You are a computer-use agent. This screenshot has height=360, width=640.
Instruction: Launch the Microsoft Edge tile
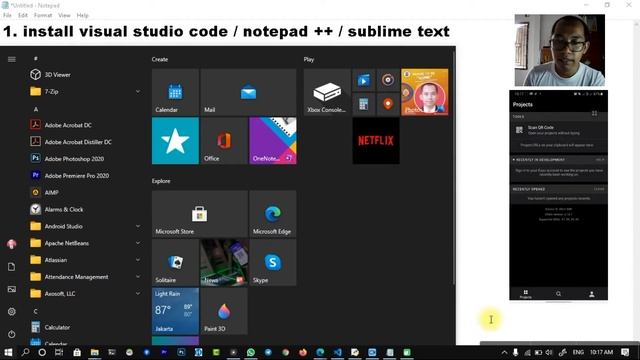coord(273,214)
